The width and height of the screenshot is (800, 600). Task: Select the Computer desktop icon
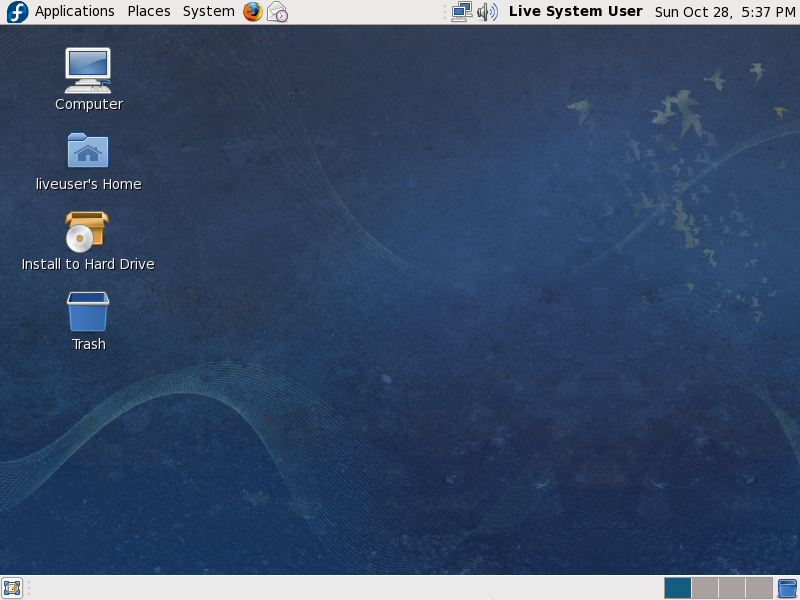point(88,70)
